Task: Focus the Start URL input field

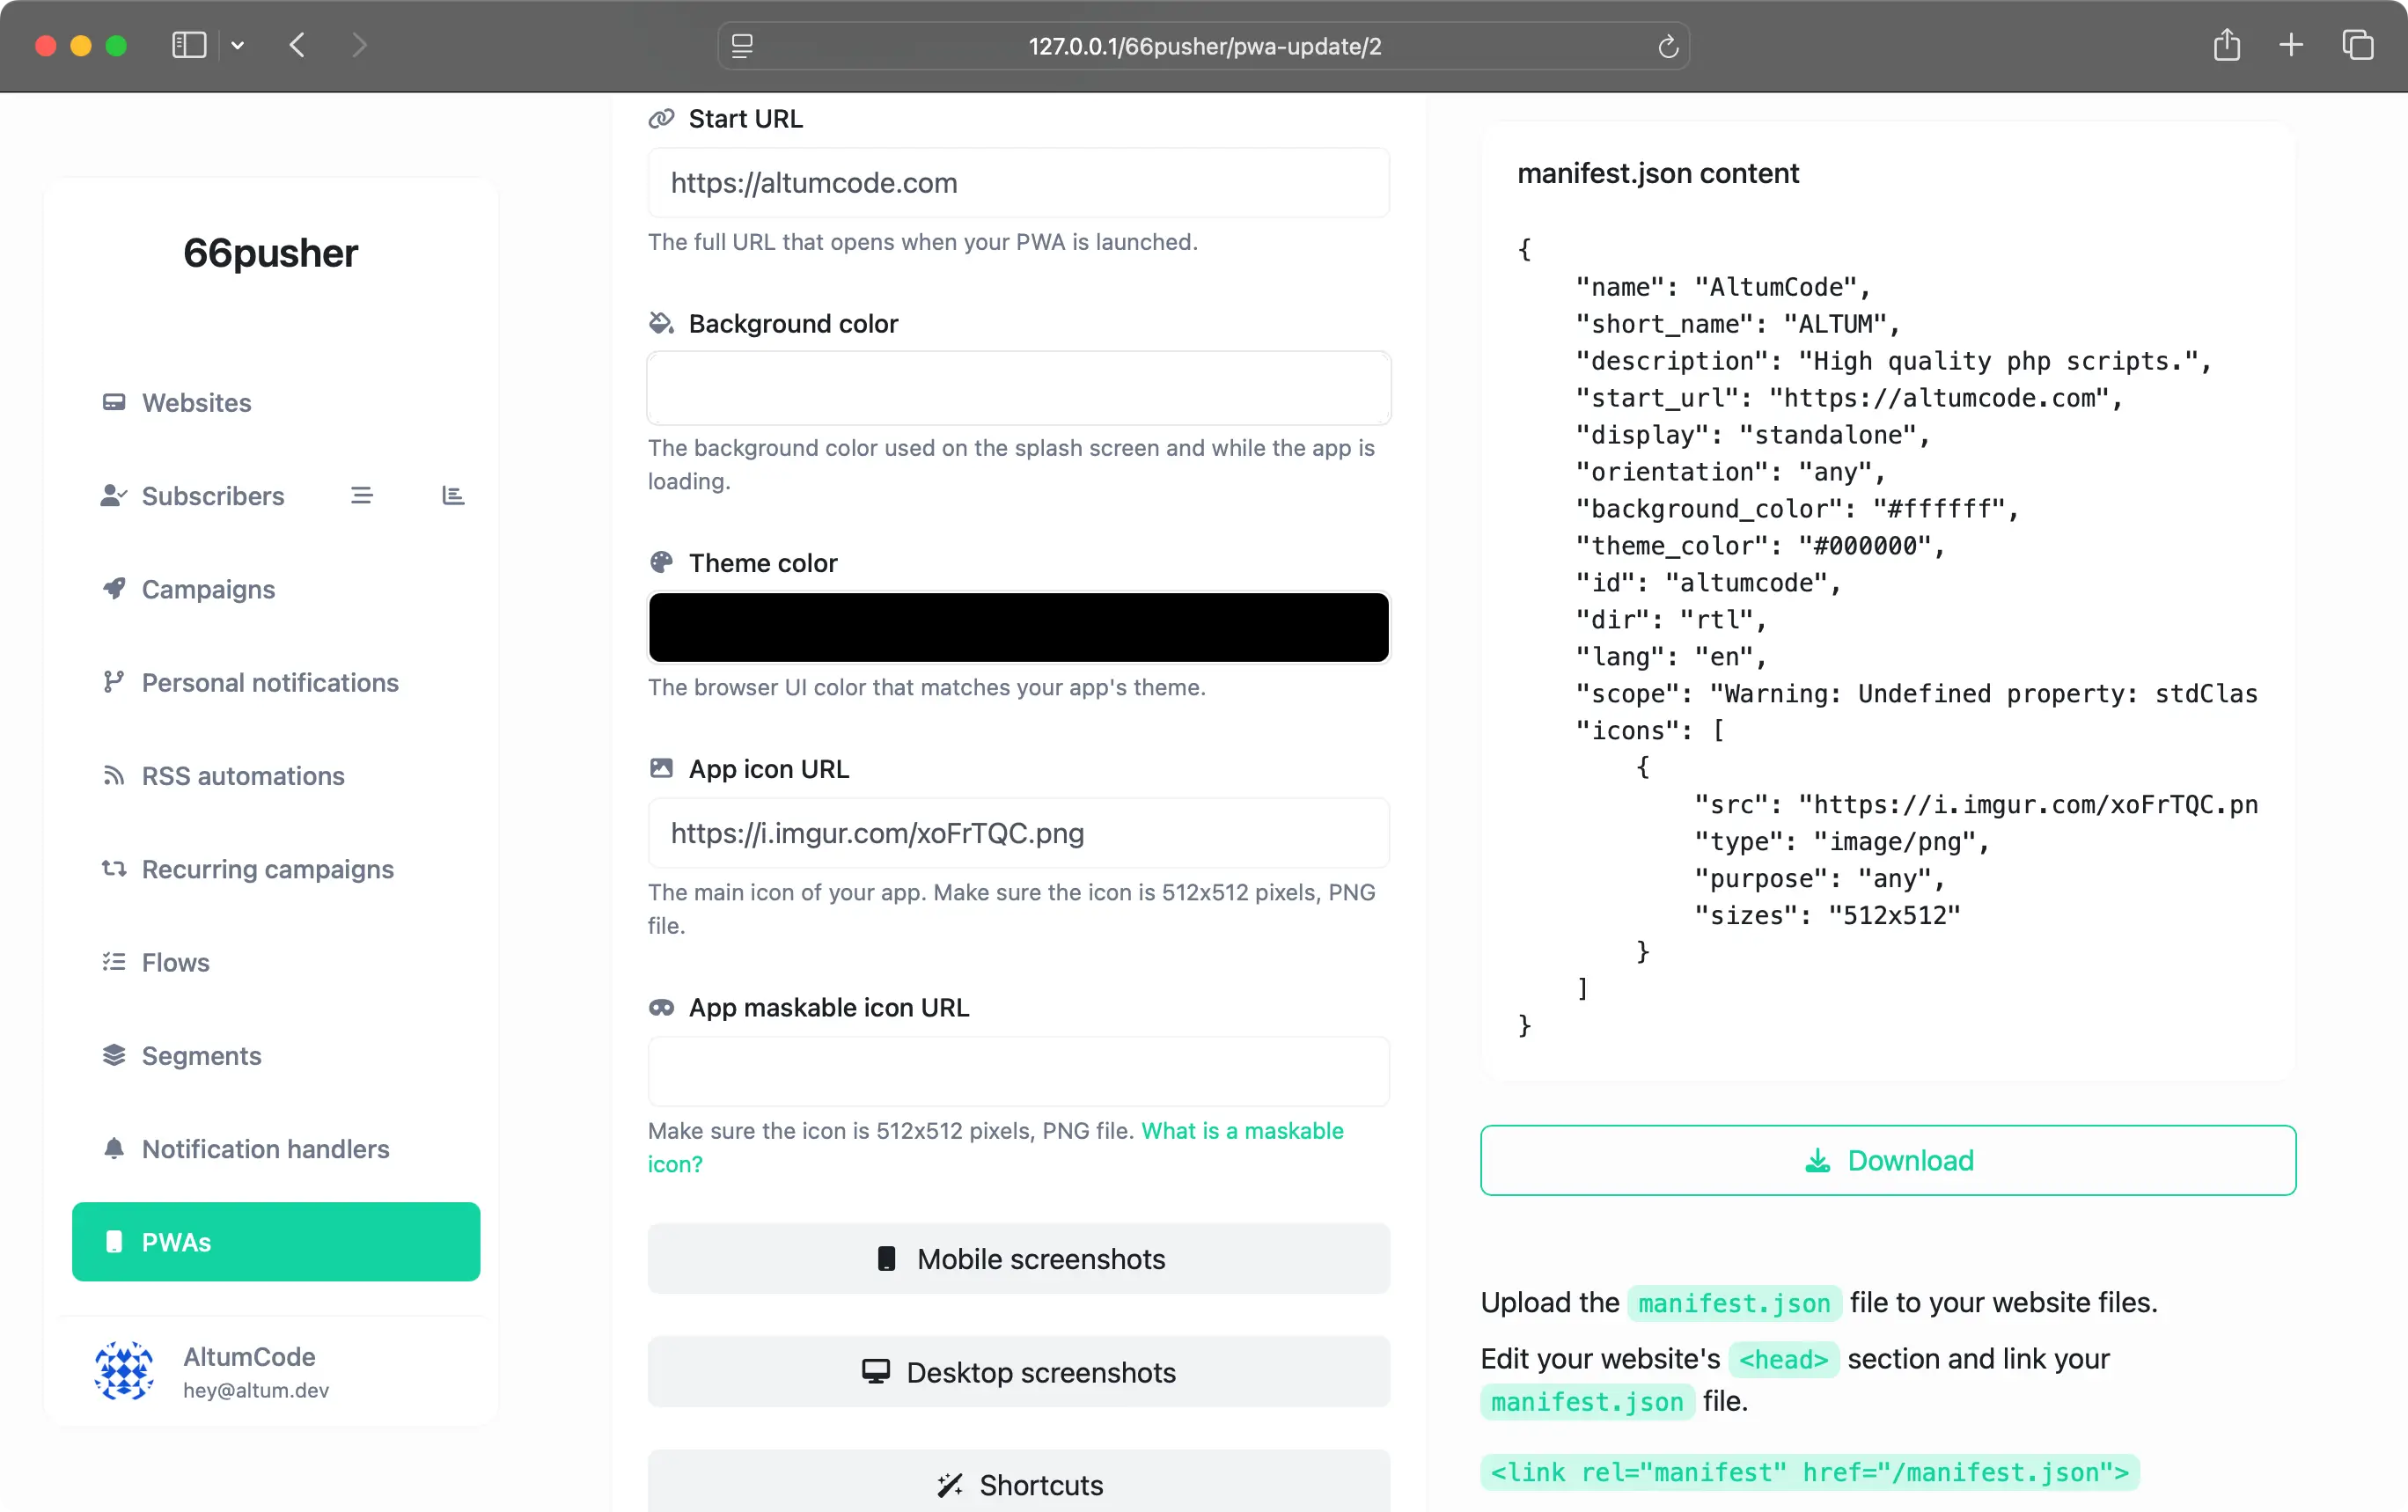Action: 1018,183
